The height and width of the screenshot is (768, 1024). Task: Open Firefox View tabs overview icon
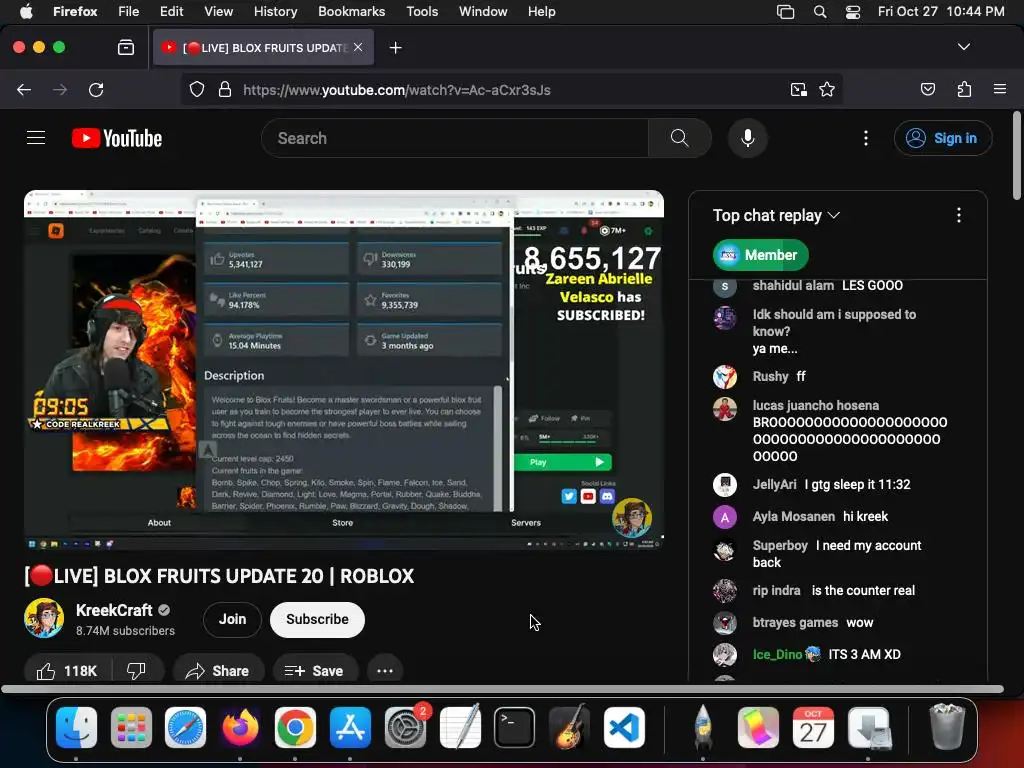[125, 48]
